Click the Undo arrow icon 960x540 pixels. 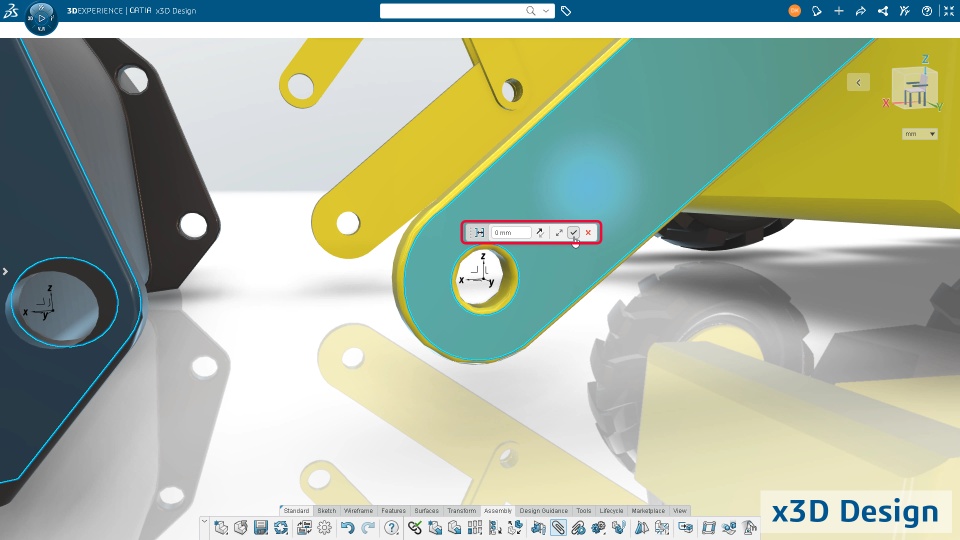pyautogui.click(x=347, y=528)
